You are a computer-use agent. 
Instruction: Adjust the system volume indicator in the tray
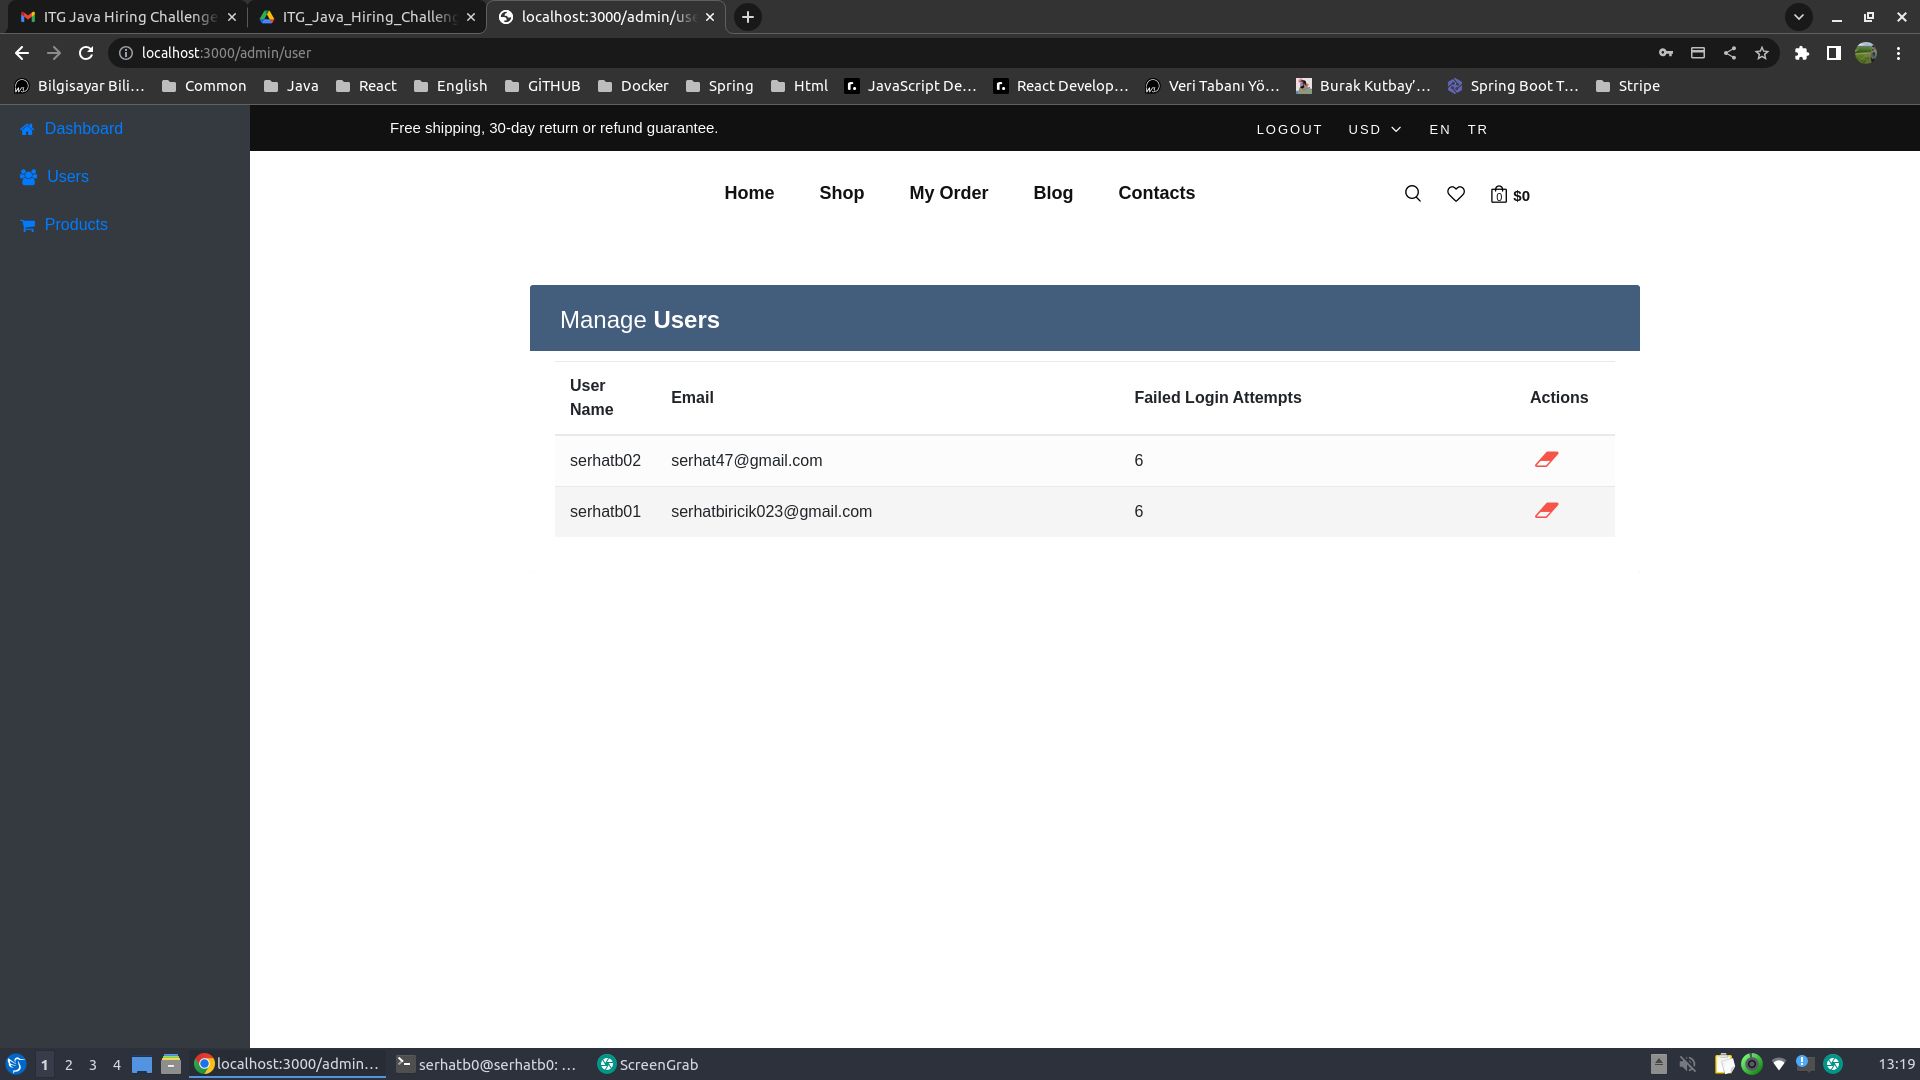pyautogui.click(x=1689, y=1064)
